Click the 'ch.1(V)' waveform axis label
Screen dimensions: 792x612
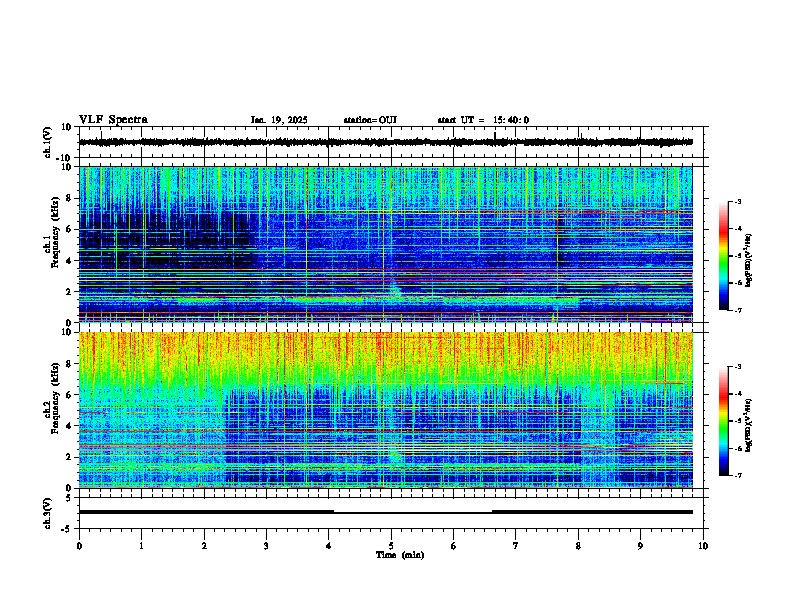click(49, 142)
